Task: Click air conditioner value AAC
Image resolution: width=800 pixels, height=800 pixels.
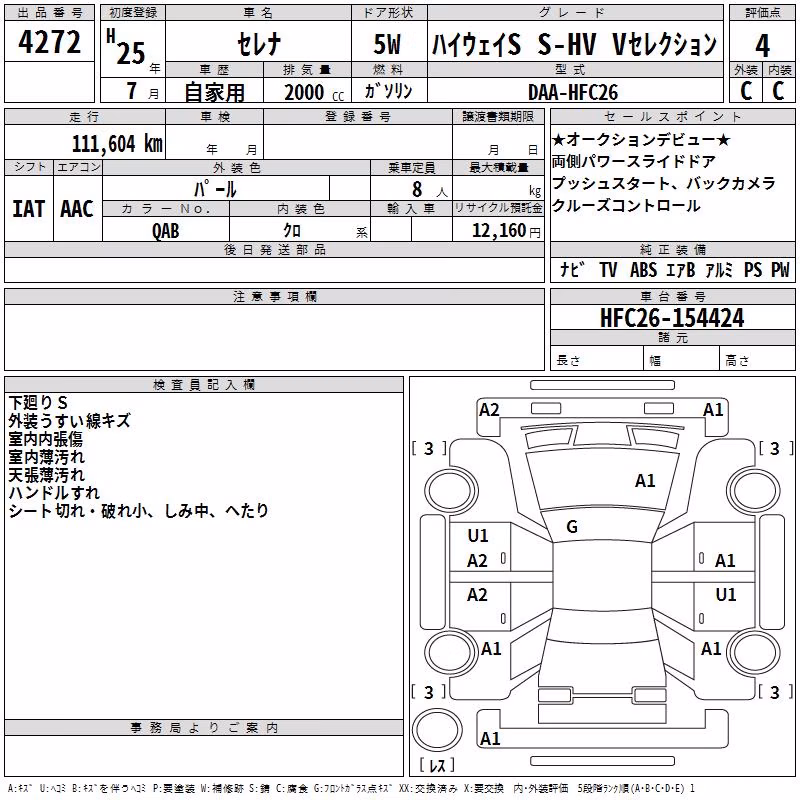Action: point(77,209)
